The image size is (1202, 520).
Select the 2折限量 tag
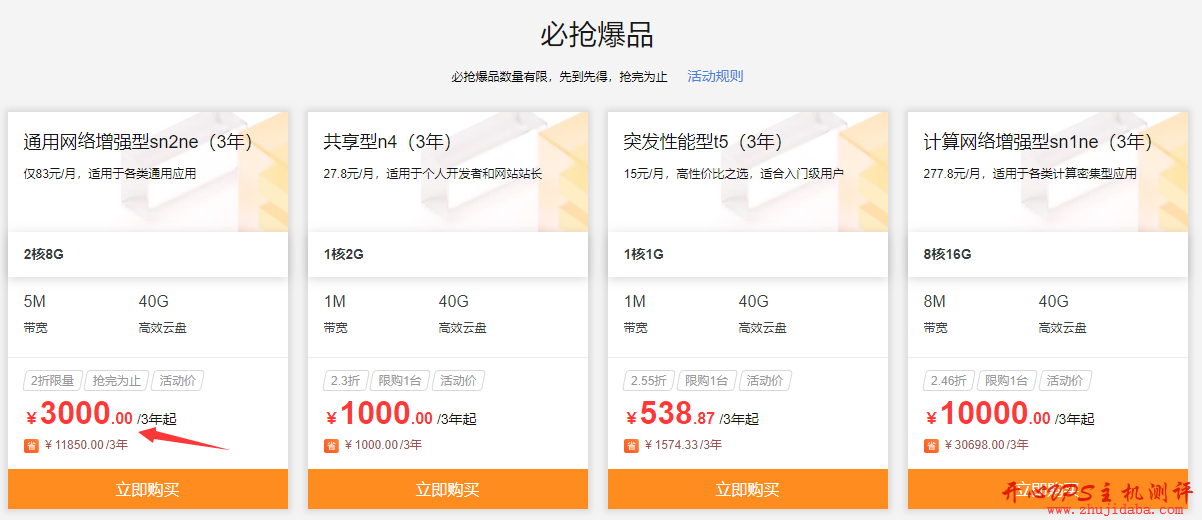click(x=52, y=381)
